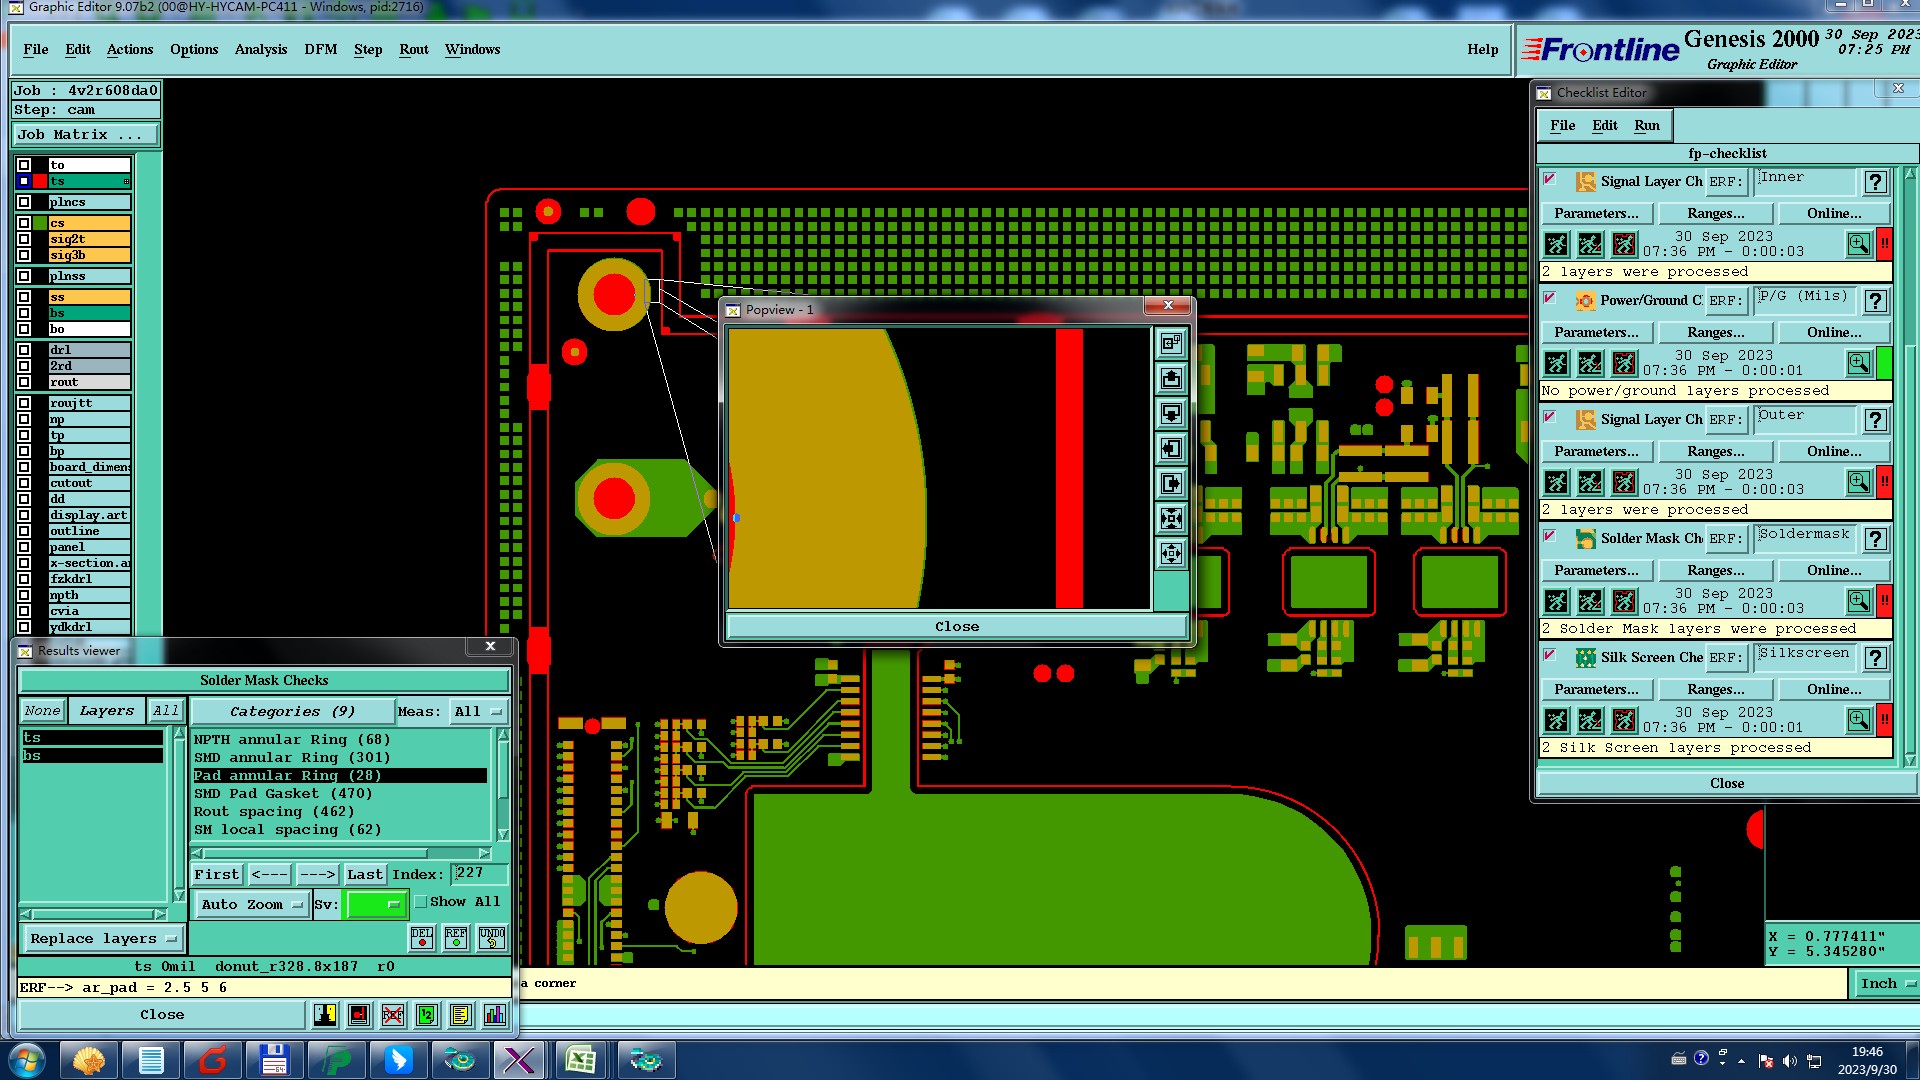Click the green Sv color selector
Image resolution: width=1920 pixels, height=1080 pixels.
tap(374, 905)
